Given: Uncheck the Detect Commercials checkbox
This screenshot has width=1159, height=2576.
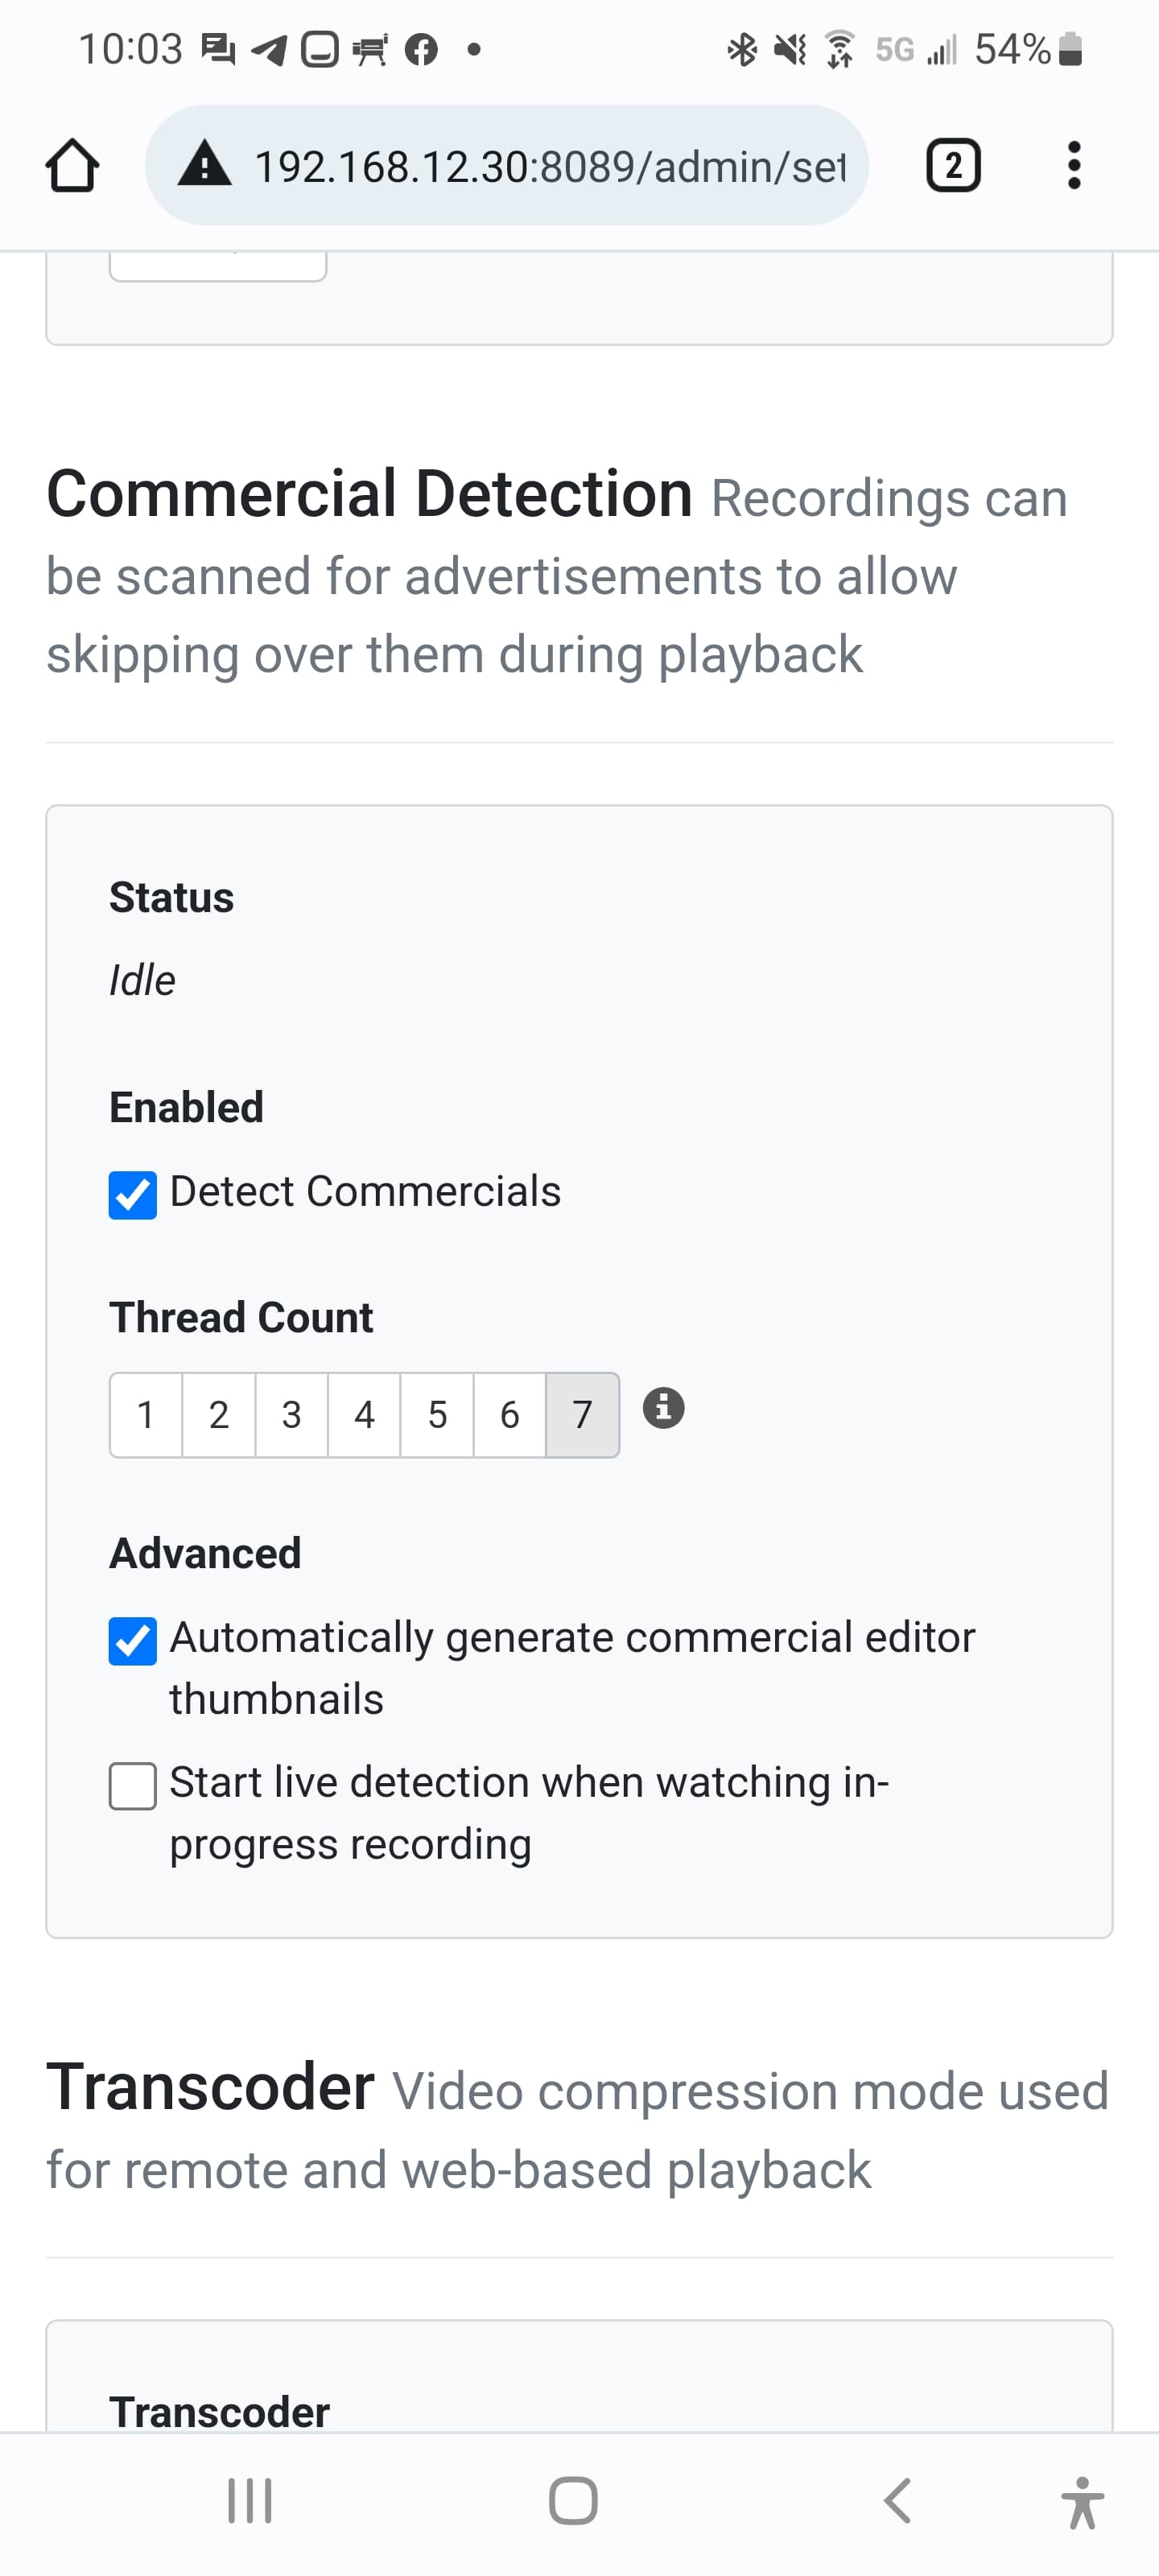Looking at the screenshot, I should (133, 1195).
